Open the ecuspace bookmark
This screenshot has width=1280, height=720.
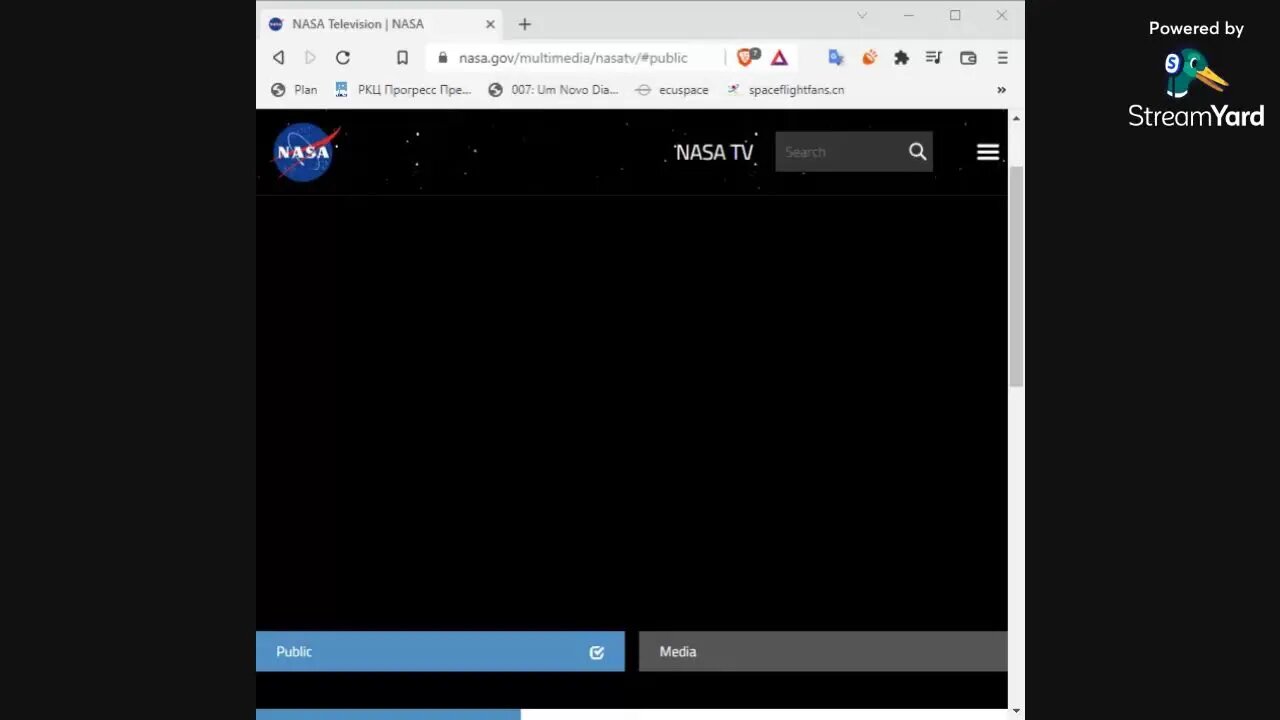[x=672, y=90]
